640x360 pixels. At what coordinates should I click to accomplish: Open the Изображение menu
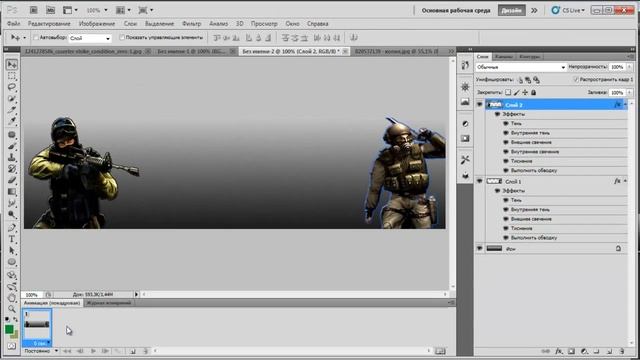pyautogui.click(x=97, y=24)
